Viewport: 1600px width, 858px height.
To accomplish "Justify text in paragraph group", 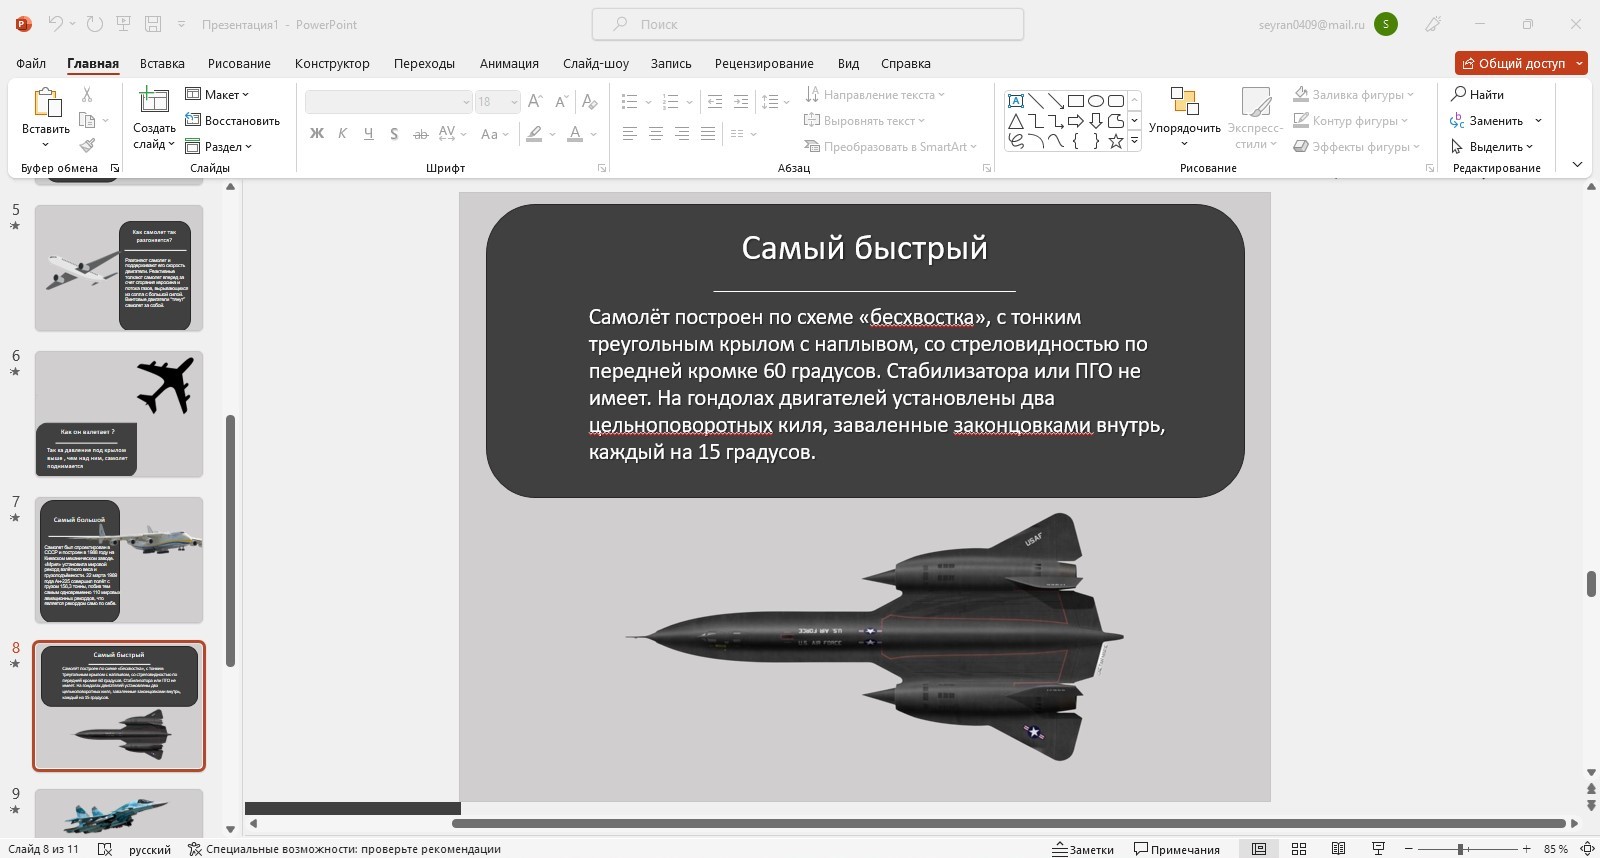I will point(707,133).
